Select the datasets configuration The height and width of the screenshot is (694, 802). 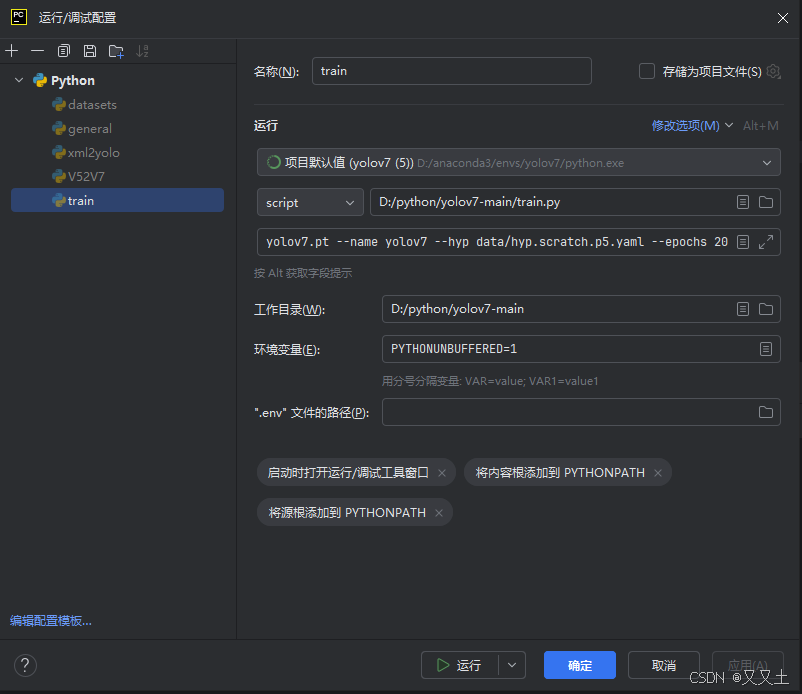[117, 105]
